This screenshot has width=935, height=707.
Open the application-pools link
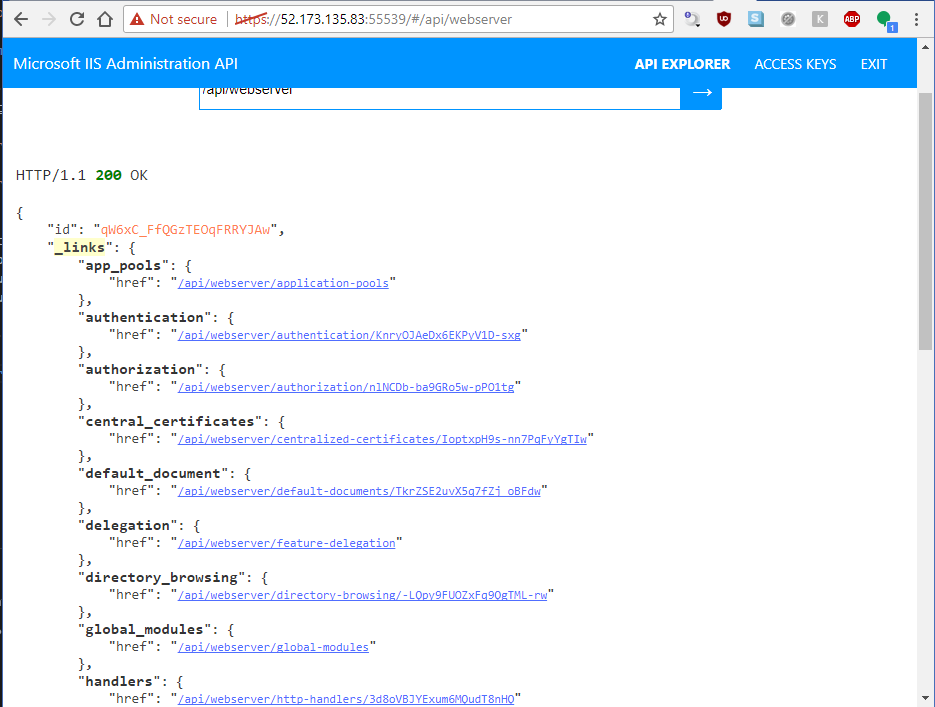(x=284, y=283)
